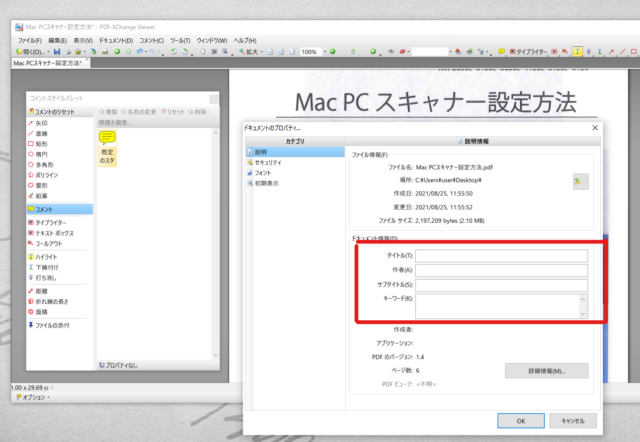Screen dimensions: 640x442
Task: Select the タイプライター item in the style palette
Action: (52, 222)
